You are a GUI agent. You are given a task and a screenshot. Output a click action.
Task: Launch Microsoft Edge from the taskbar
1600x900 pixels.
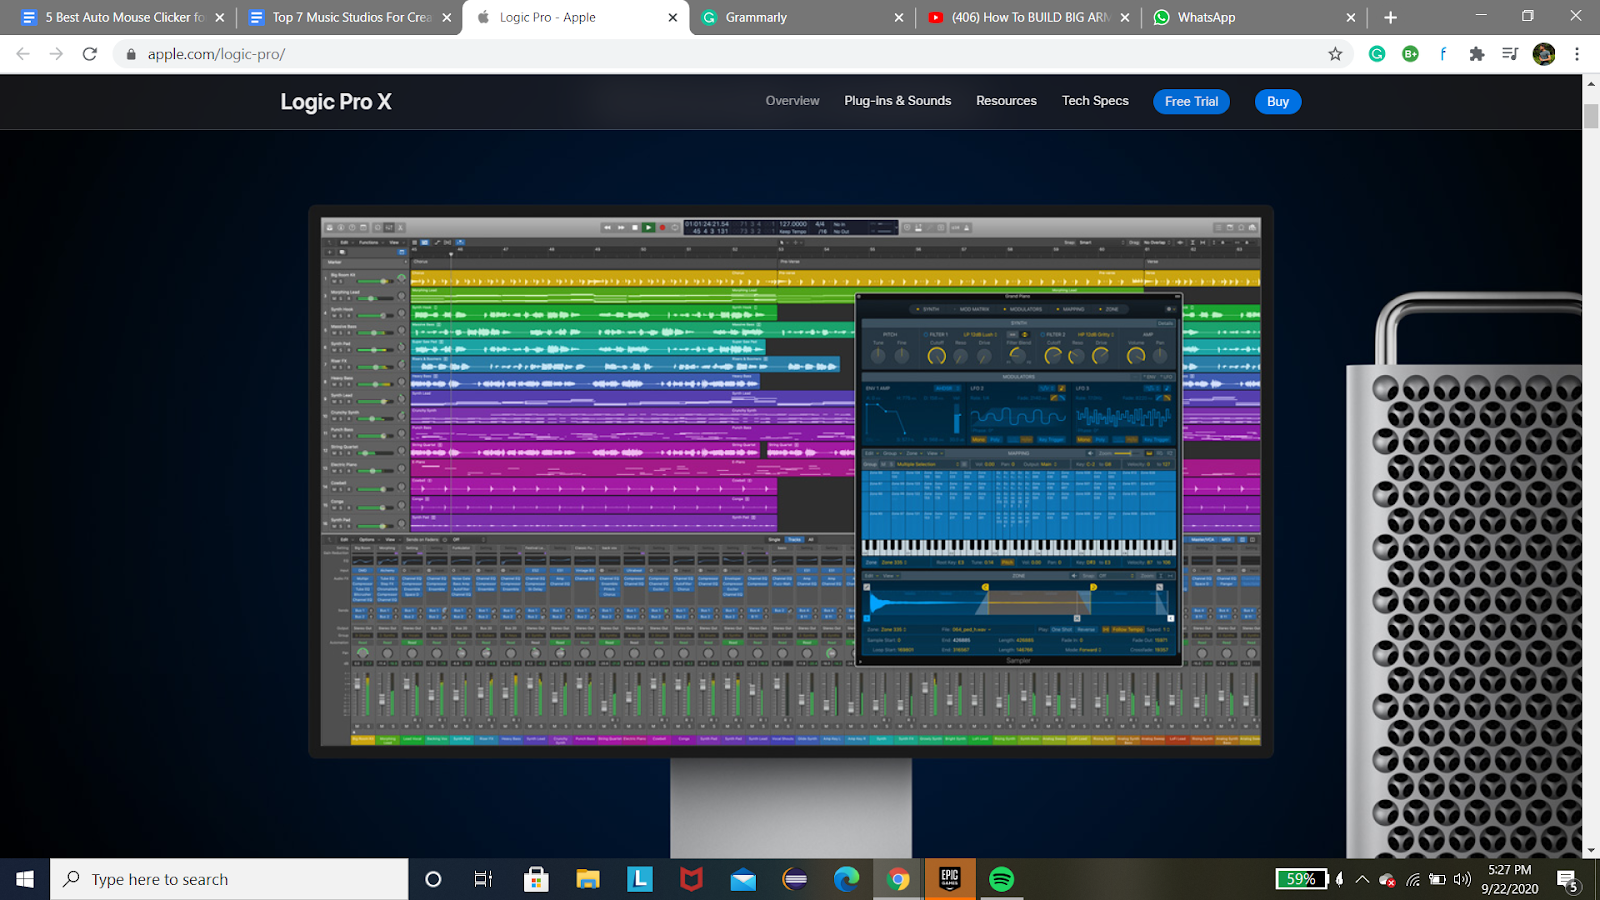click(x=847, y=879)
